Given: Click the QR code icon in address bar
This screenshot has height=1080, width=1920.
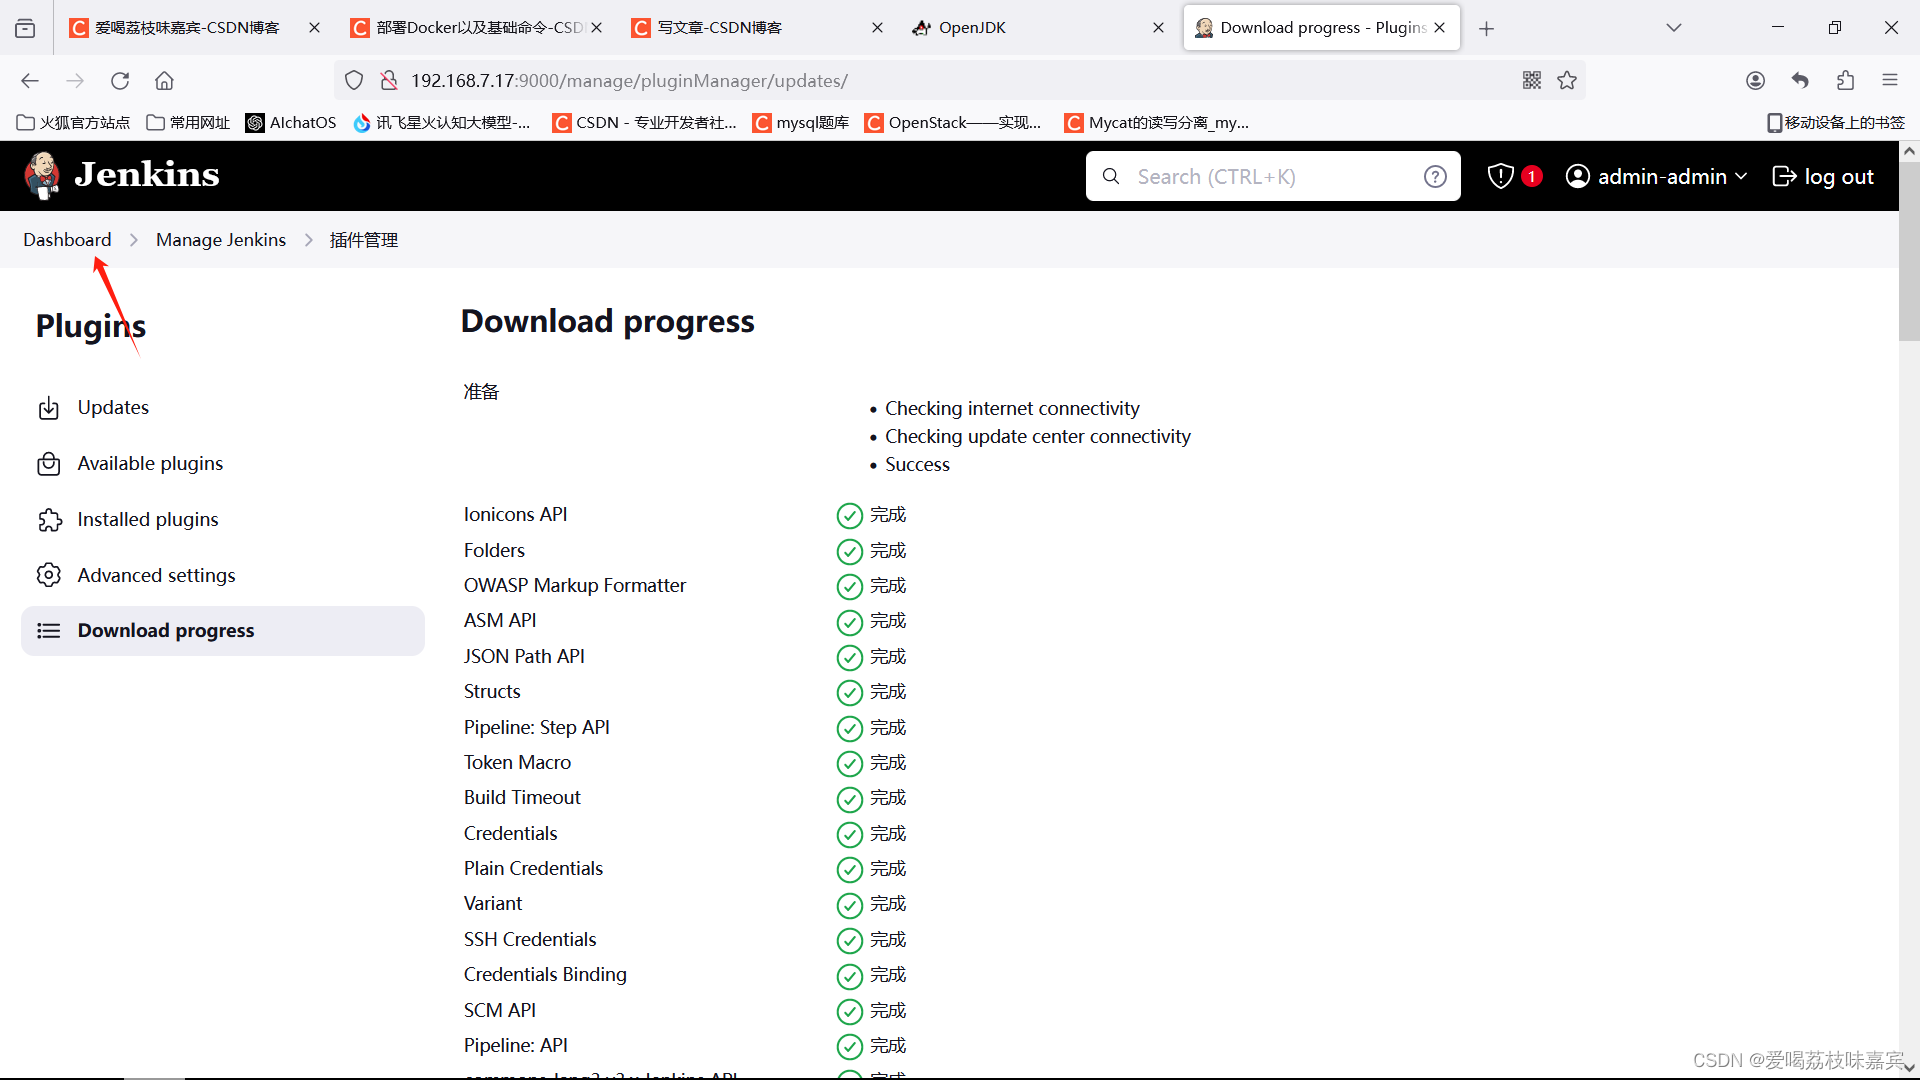Looking at the screenshot, I should [x=1532, y=81].
